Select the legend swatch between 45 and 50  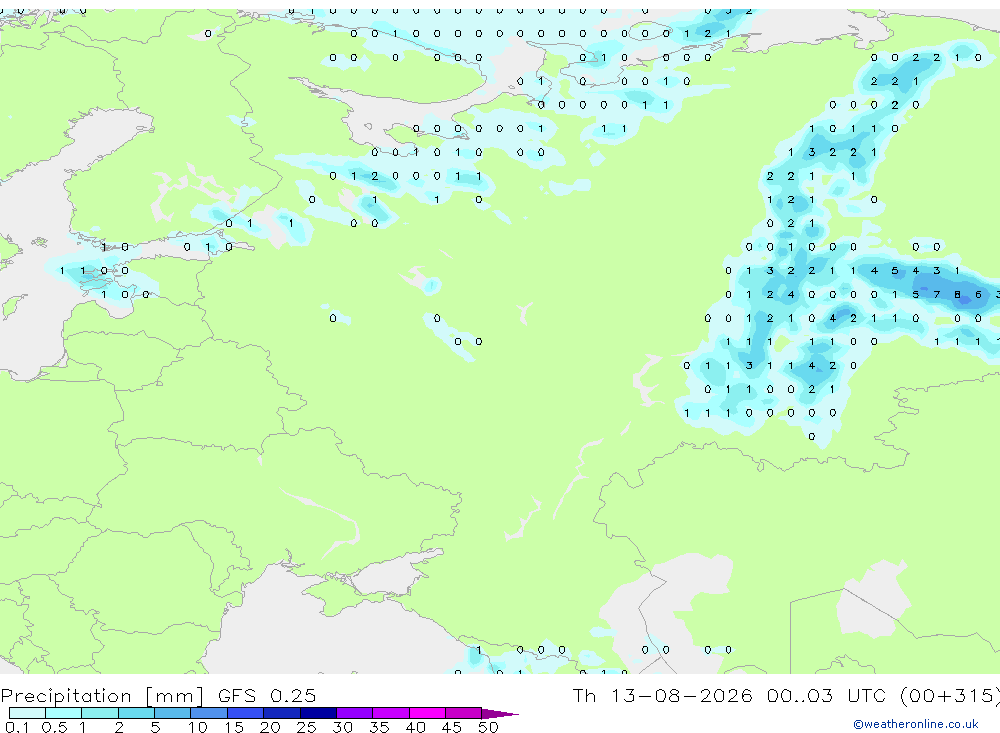464,713
